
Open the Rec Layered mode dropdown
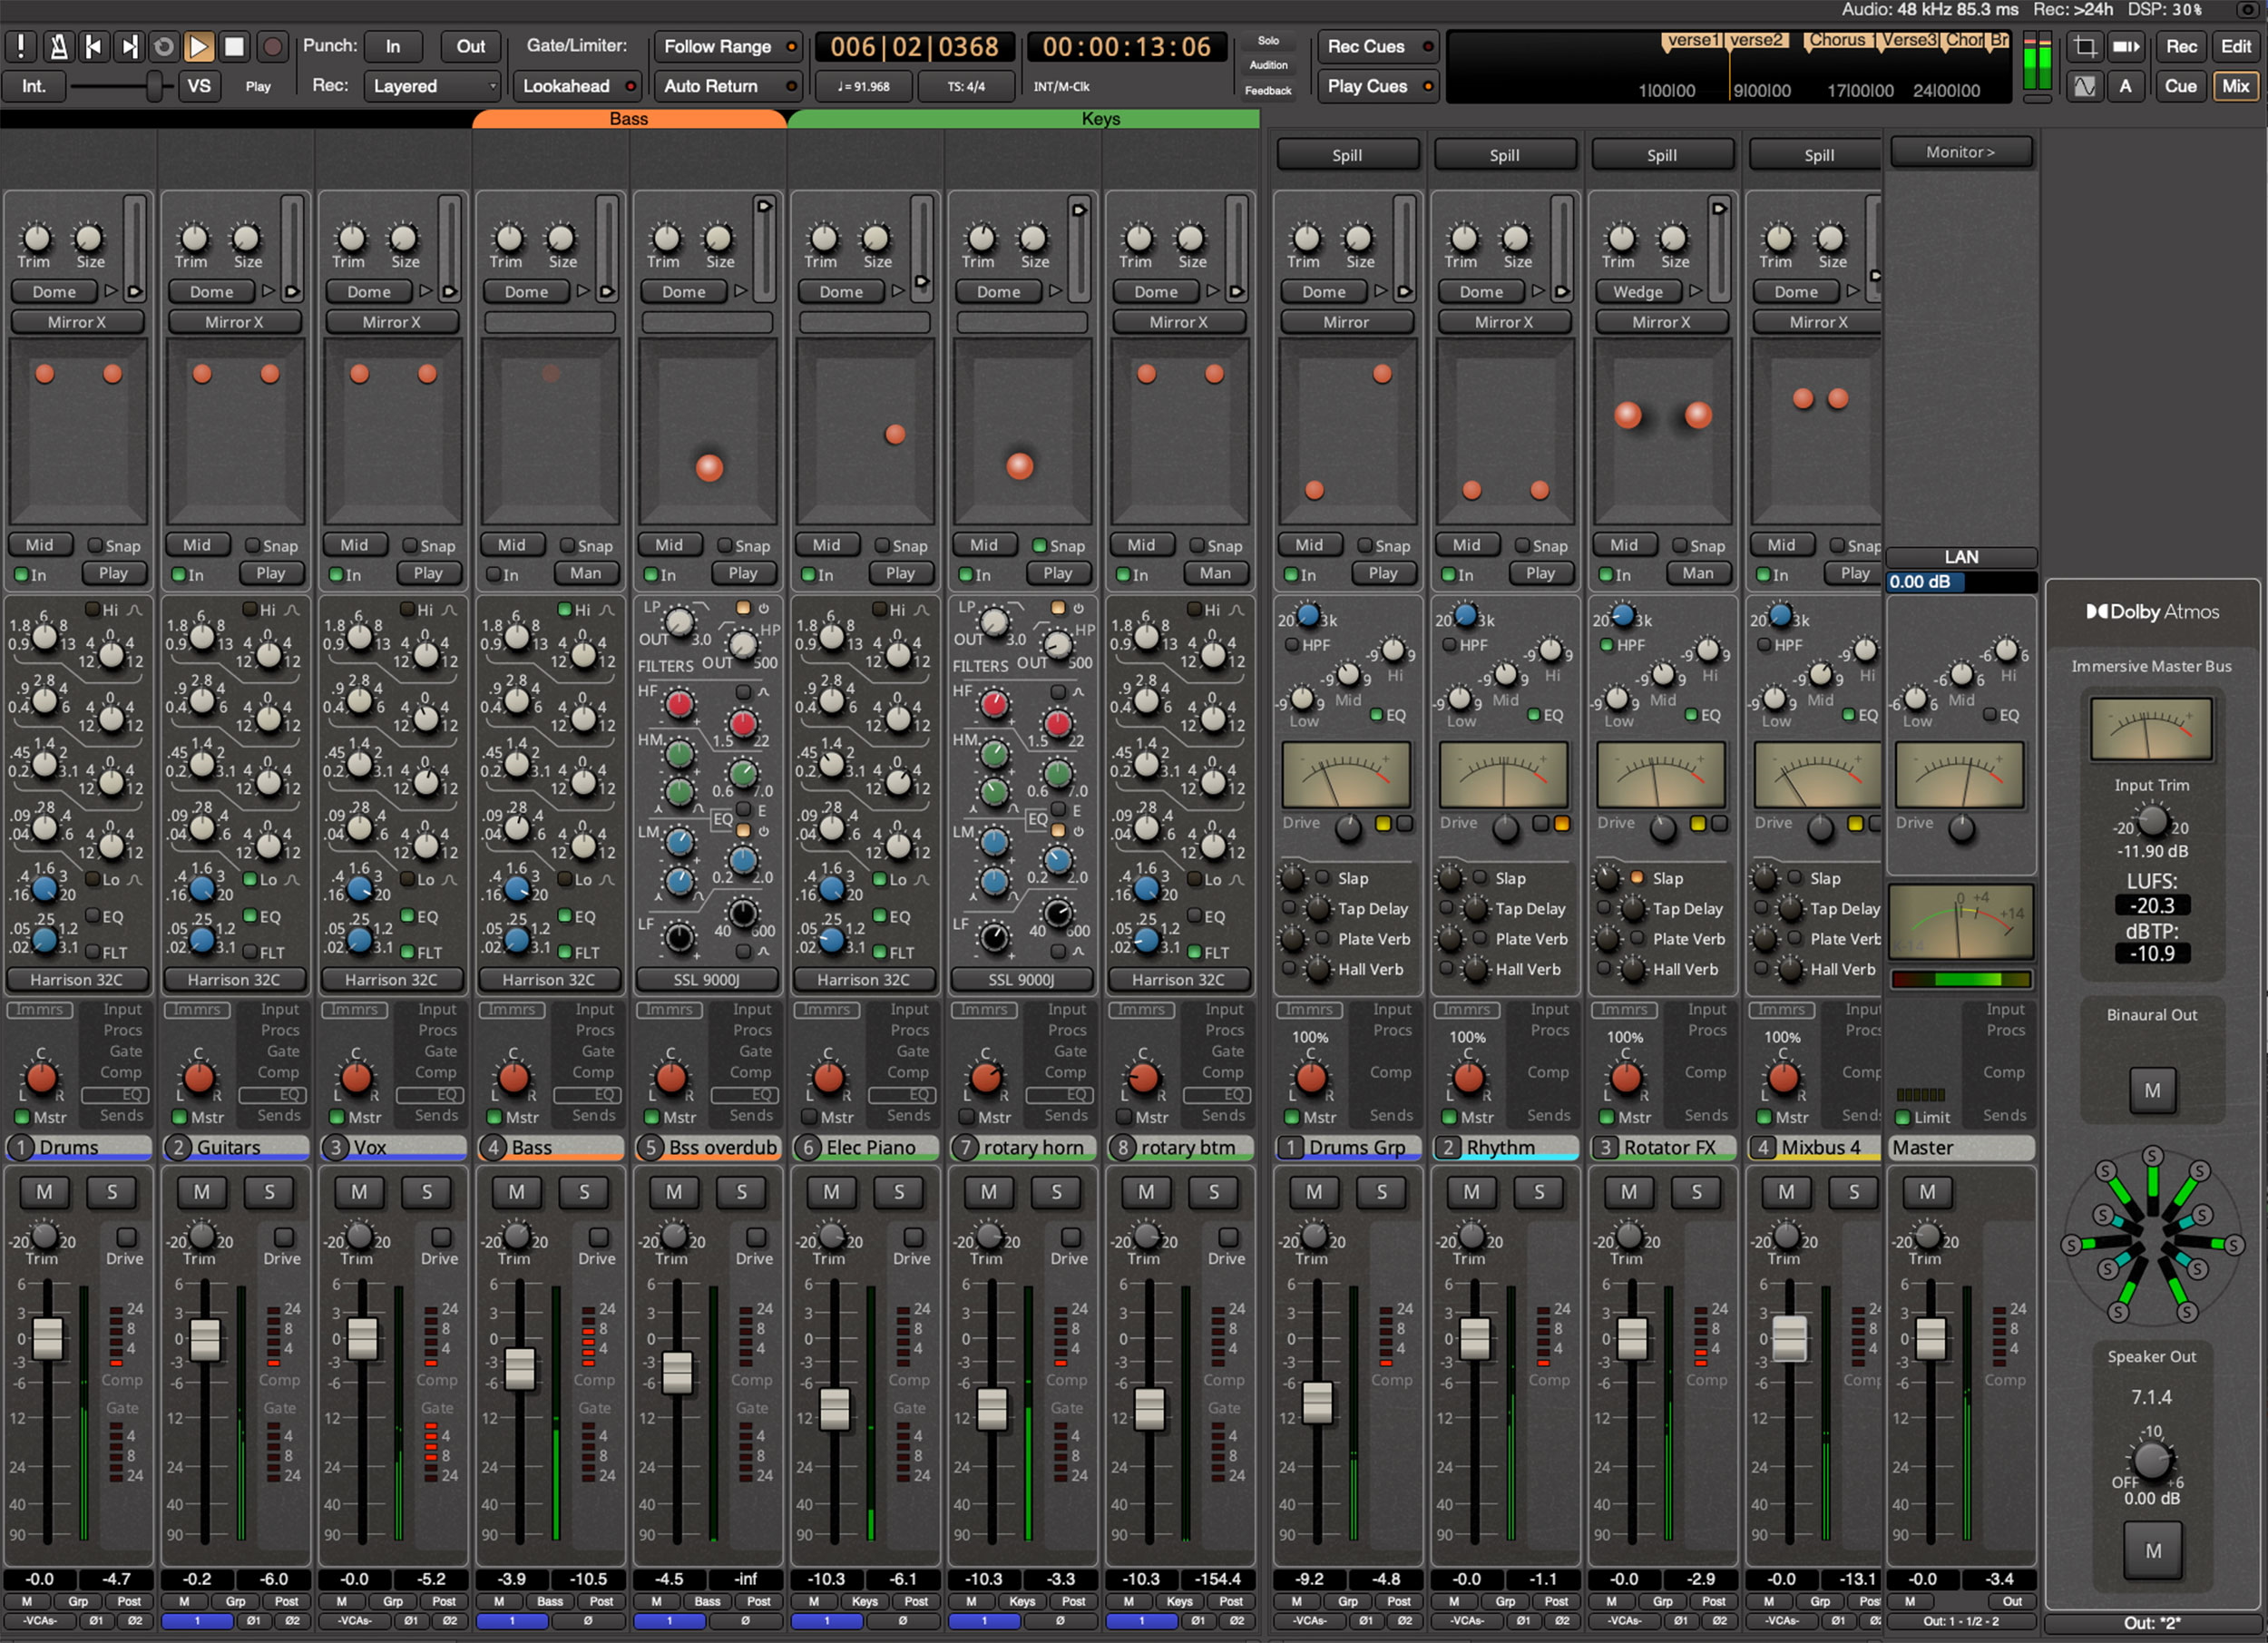click(432, 87)
